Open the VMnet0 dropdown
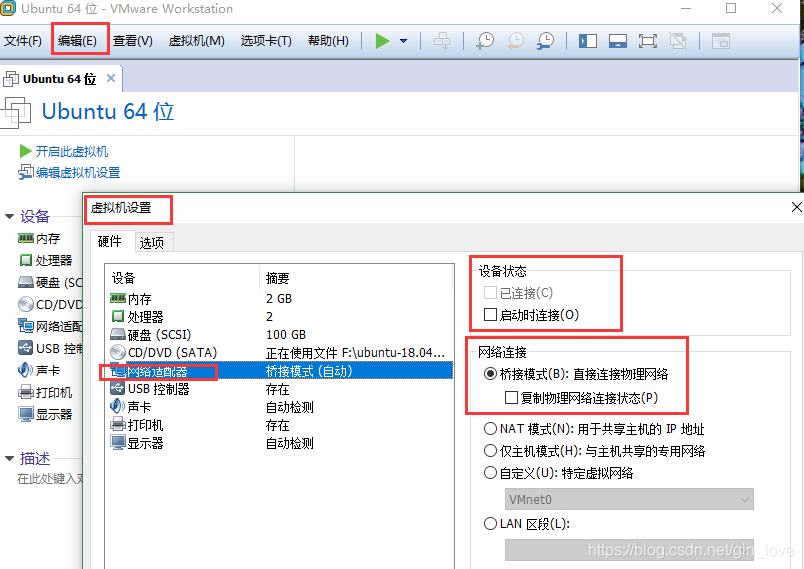The image size is (804, 569). click(x=629, y=499)
